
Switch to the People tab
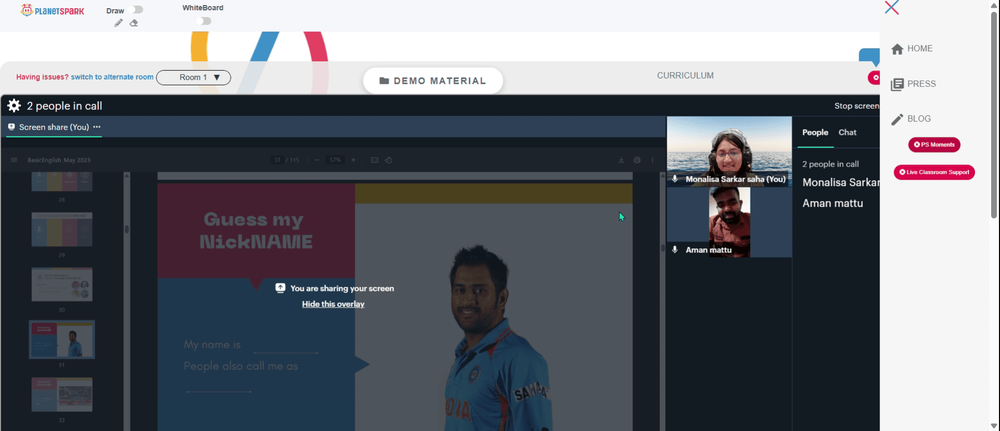[815, 133]
